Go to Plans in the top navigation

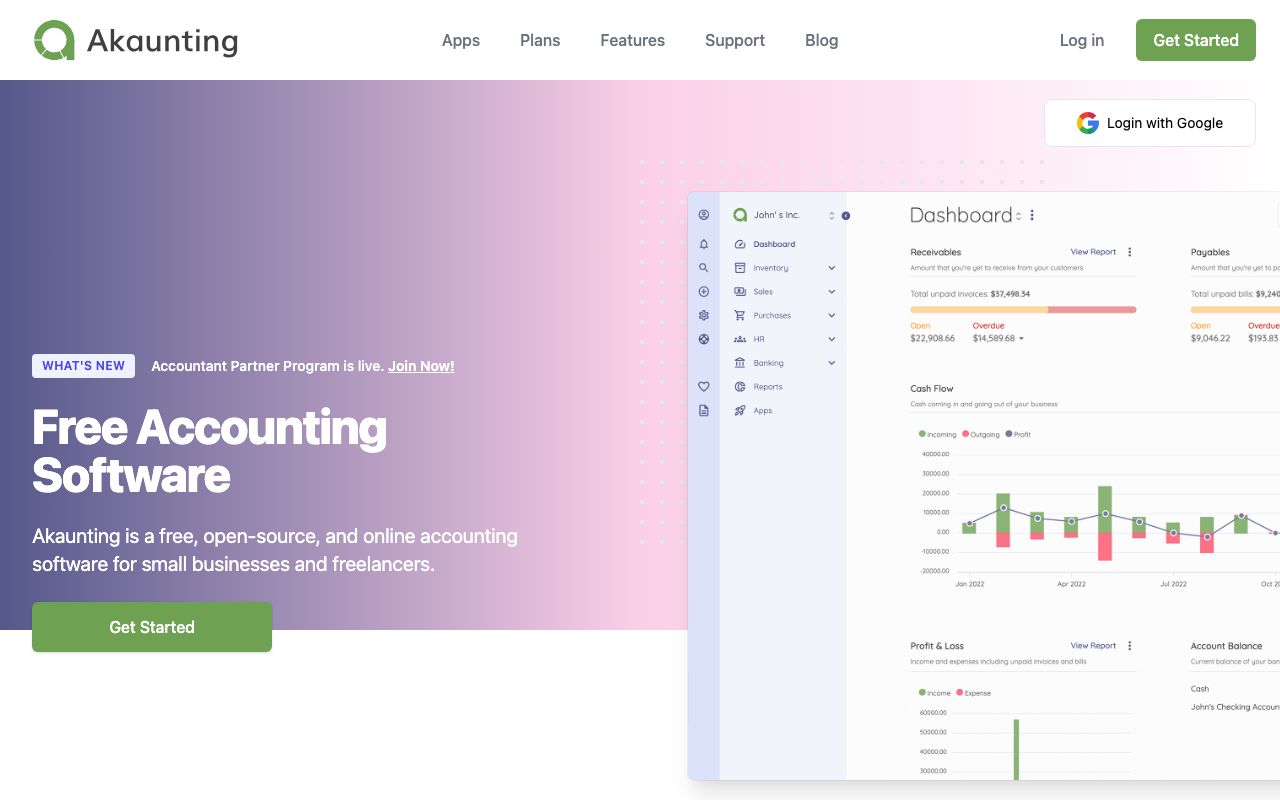pos(540,40)
